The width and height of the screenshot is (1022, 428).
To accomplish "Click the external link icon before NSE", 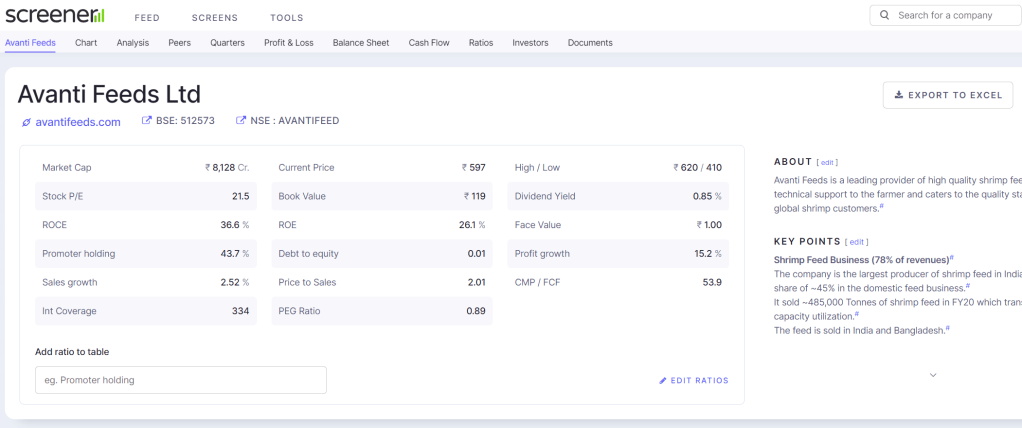I will coord(241,121).
